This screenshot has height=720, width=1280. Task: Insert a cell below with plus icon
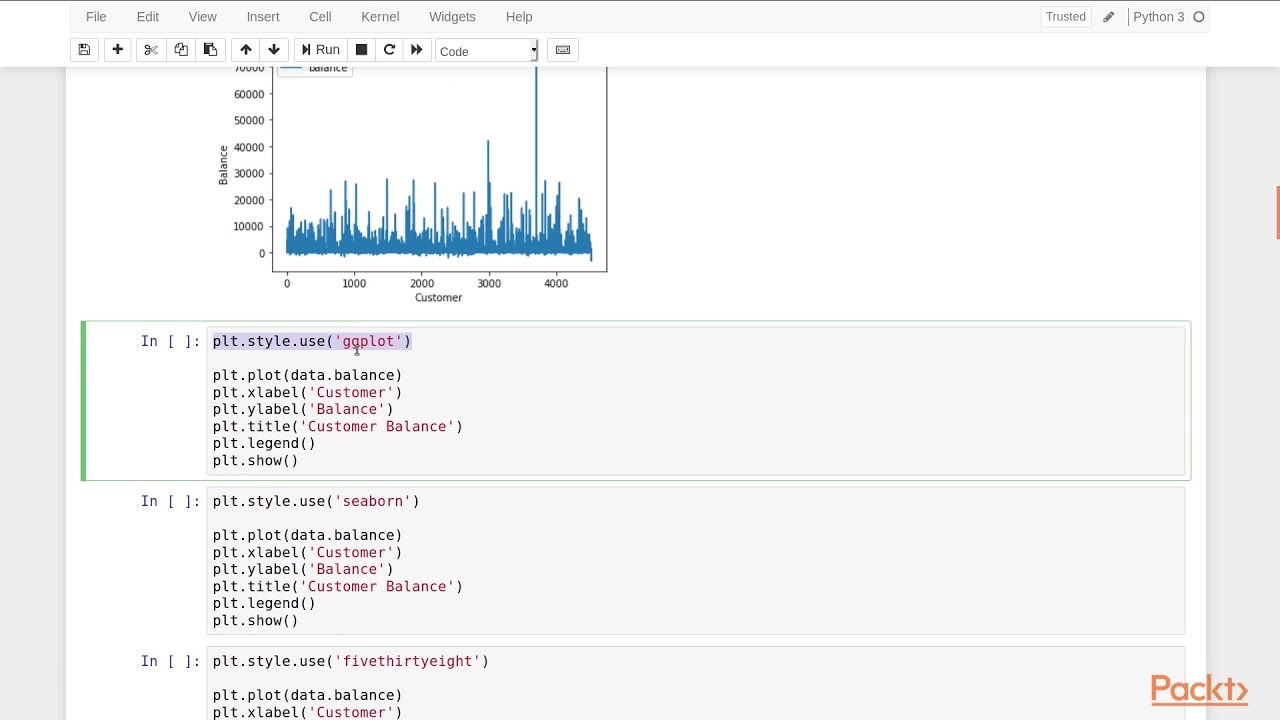pyautogui.click(x=117, y=50)
